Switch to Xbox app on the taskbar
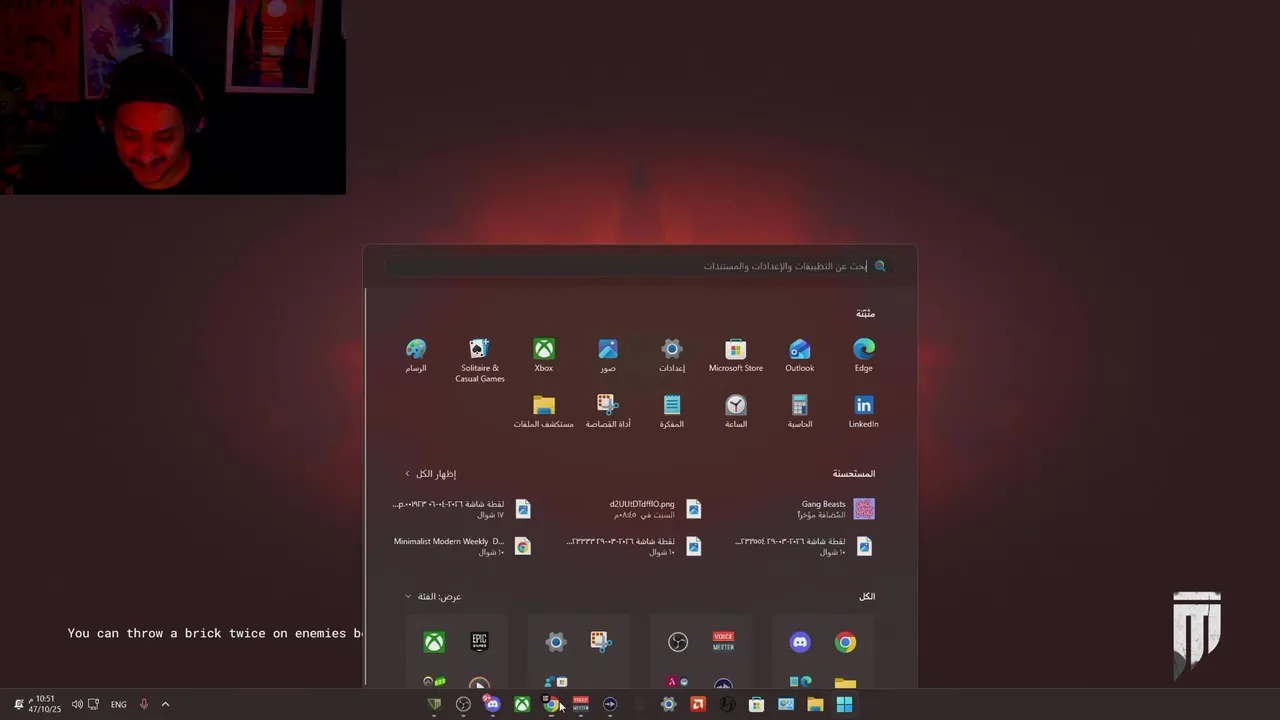The height and width of the screenshot is (720, 1280). [x=522, y=704]
